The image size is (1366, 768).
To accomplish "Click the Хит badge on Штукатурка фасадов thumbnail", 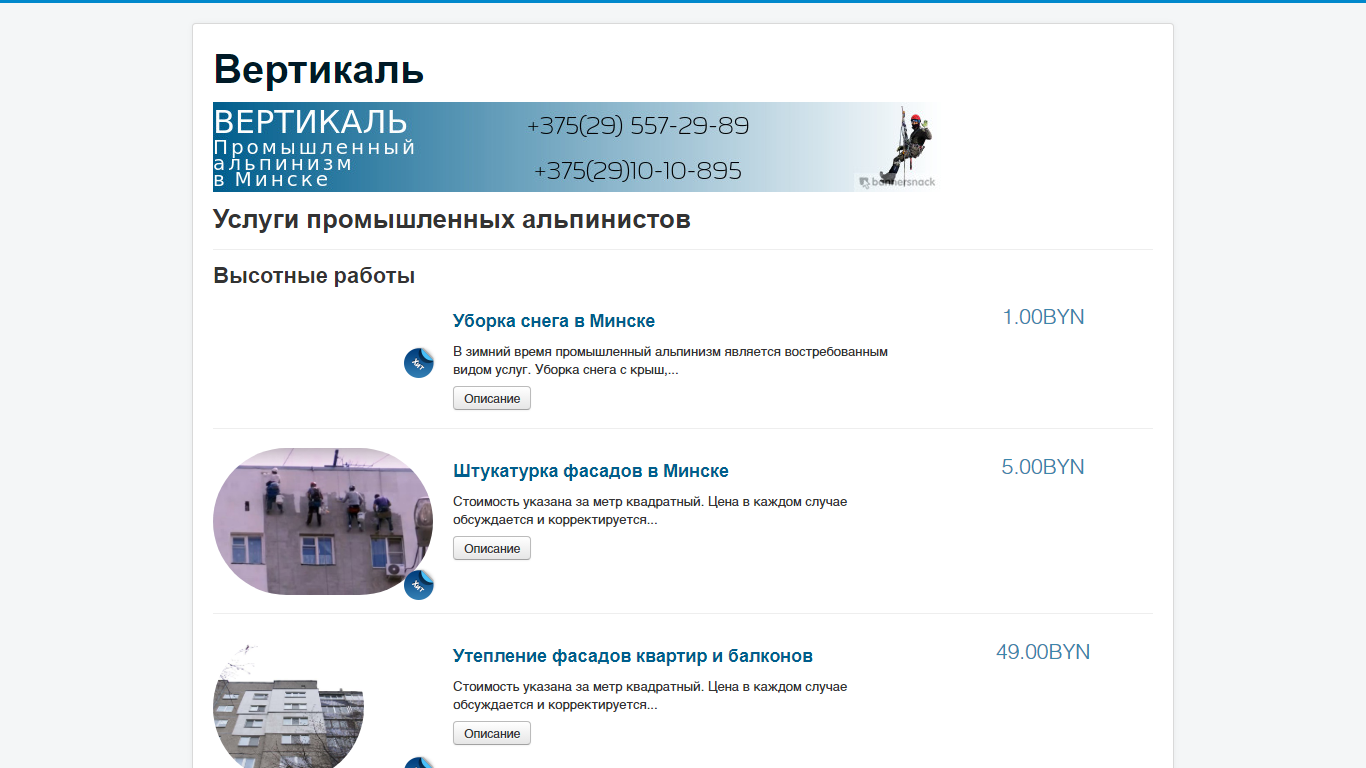I will 419,585.
